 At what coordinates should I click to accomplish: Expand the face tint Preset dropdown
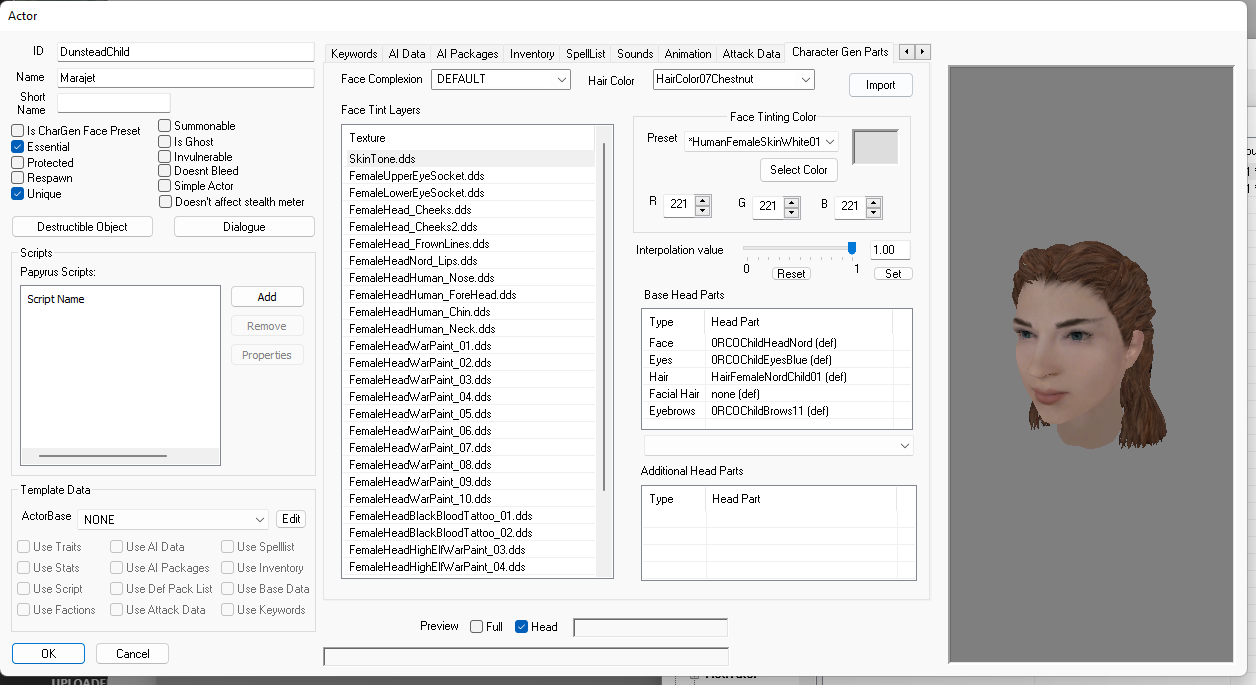761,142
